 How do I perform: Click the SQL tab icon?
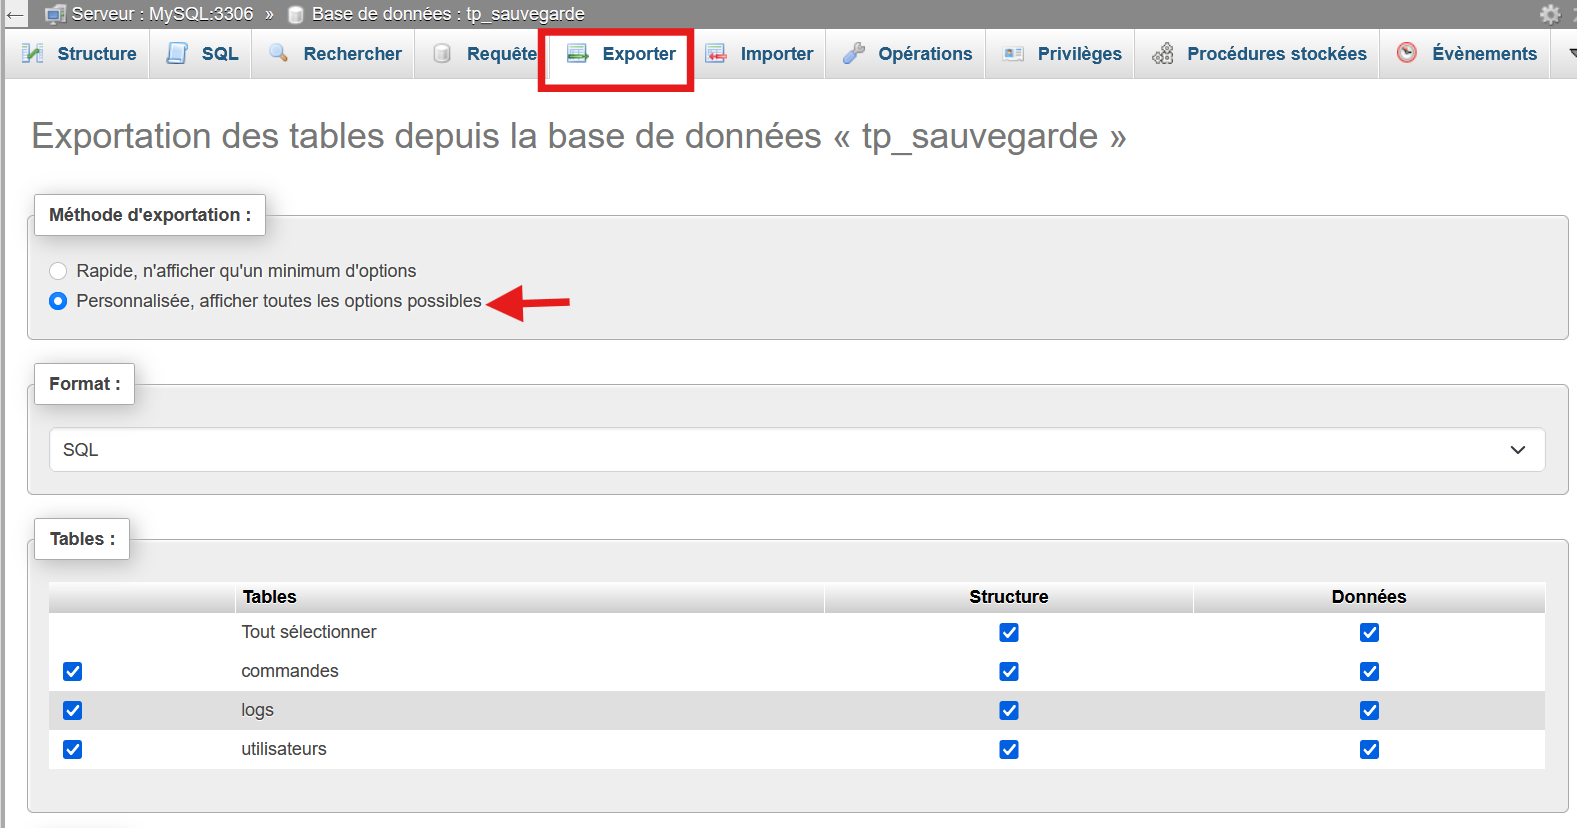[177, 53]
